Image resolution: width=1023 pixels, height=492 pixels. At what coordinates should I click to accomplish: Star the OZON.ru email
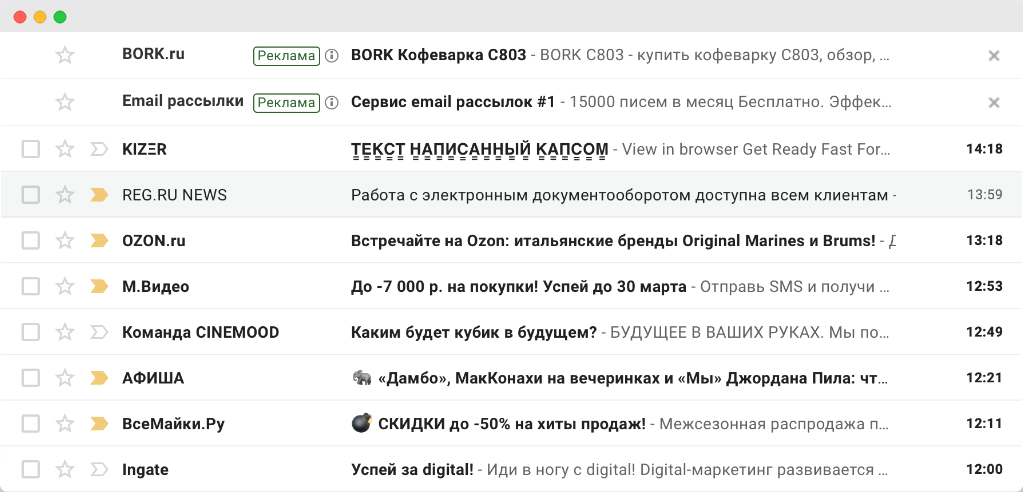coord(65,241)
